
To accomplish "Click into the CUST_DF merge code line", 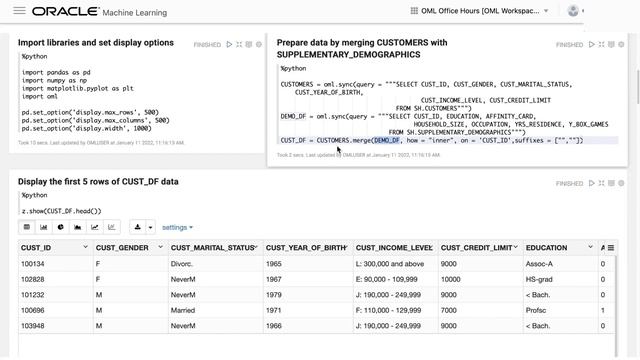I will (432, 140).
